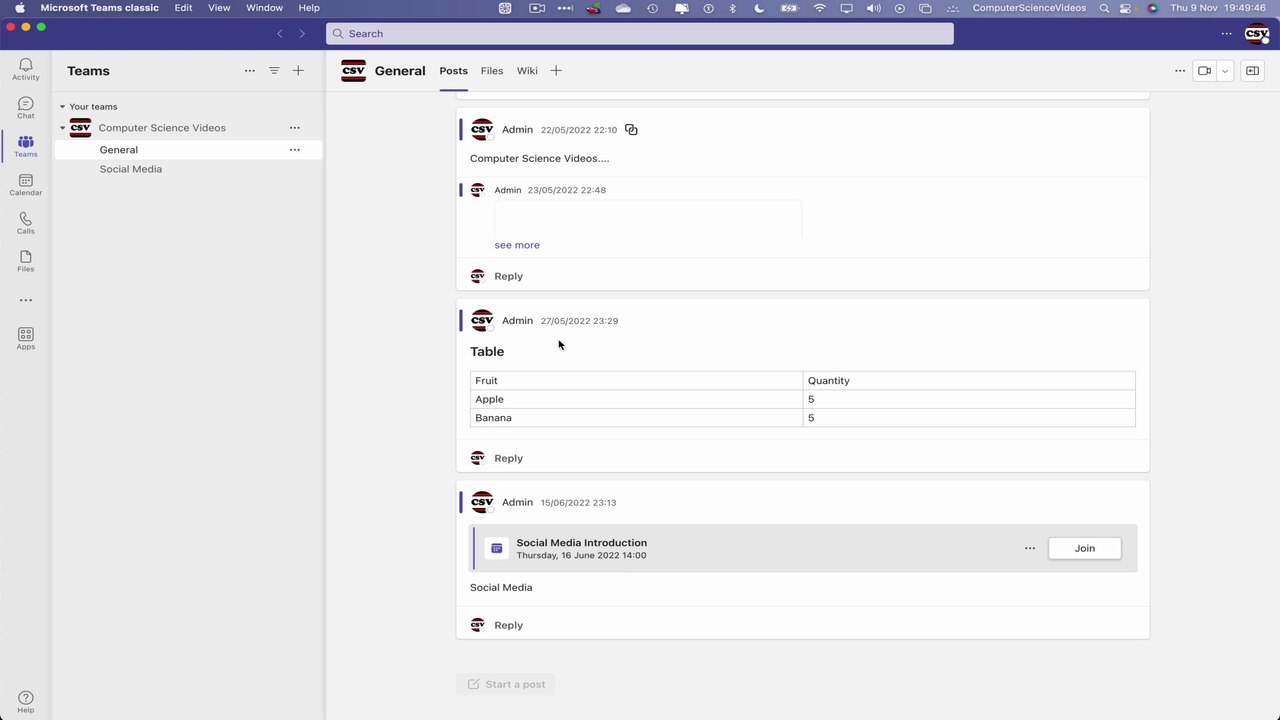Screen dimensions: 1280x720
Task: Collapse the Your teams section
Action: pyautogui.click(x=62, y=107)
